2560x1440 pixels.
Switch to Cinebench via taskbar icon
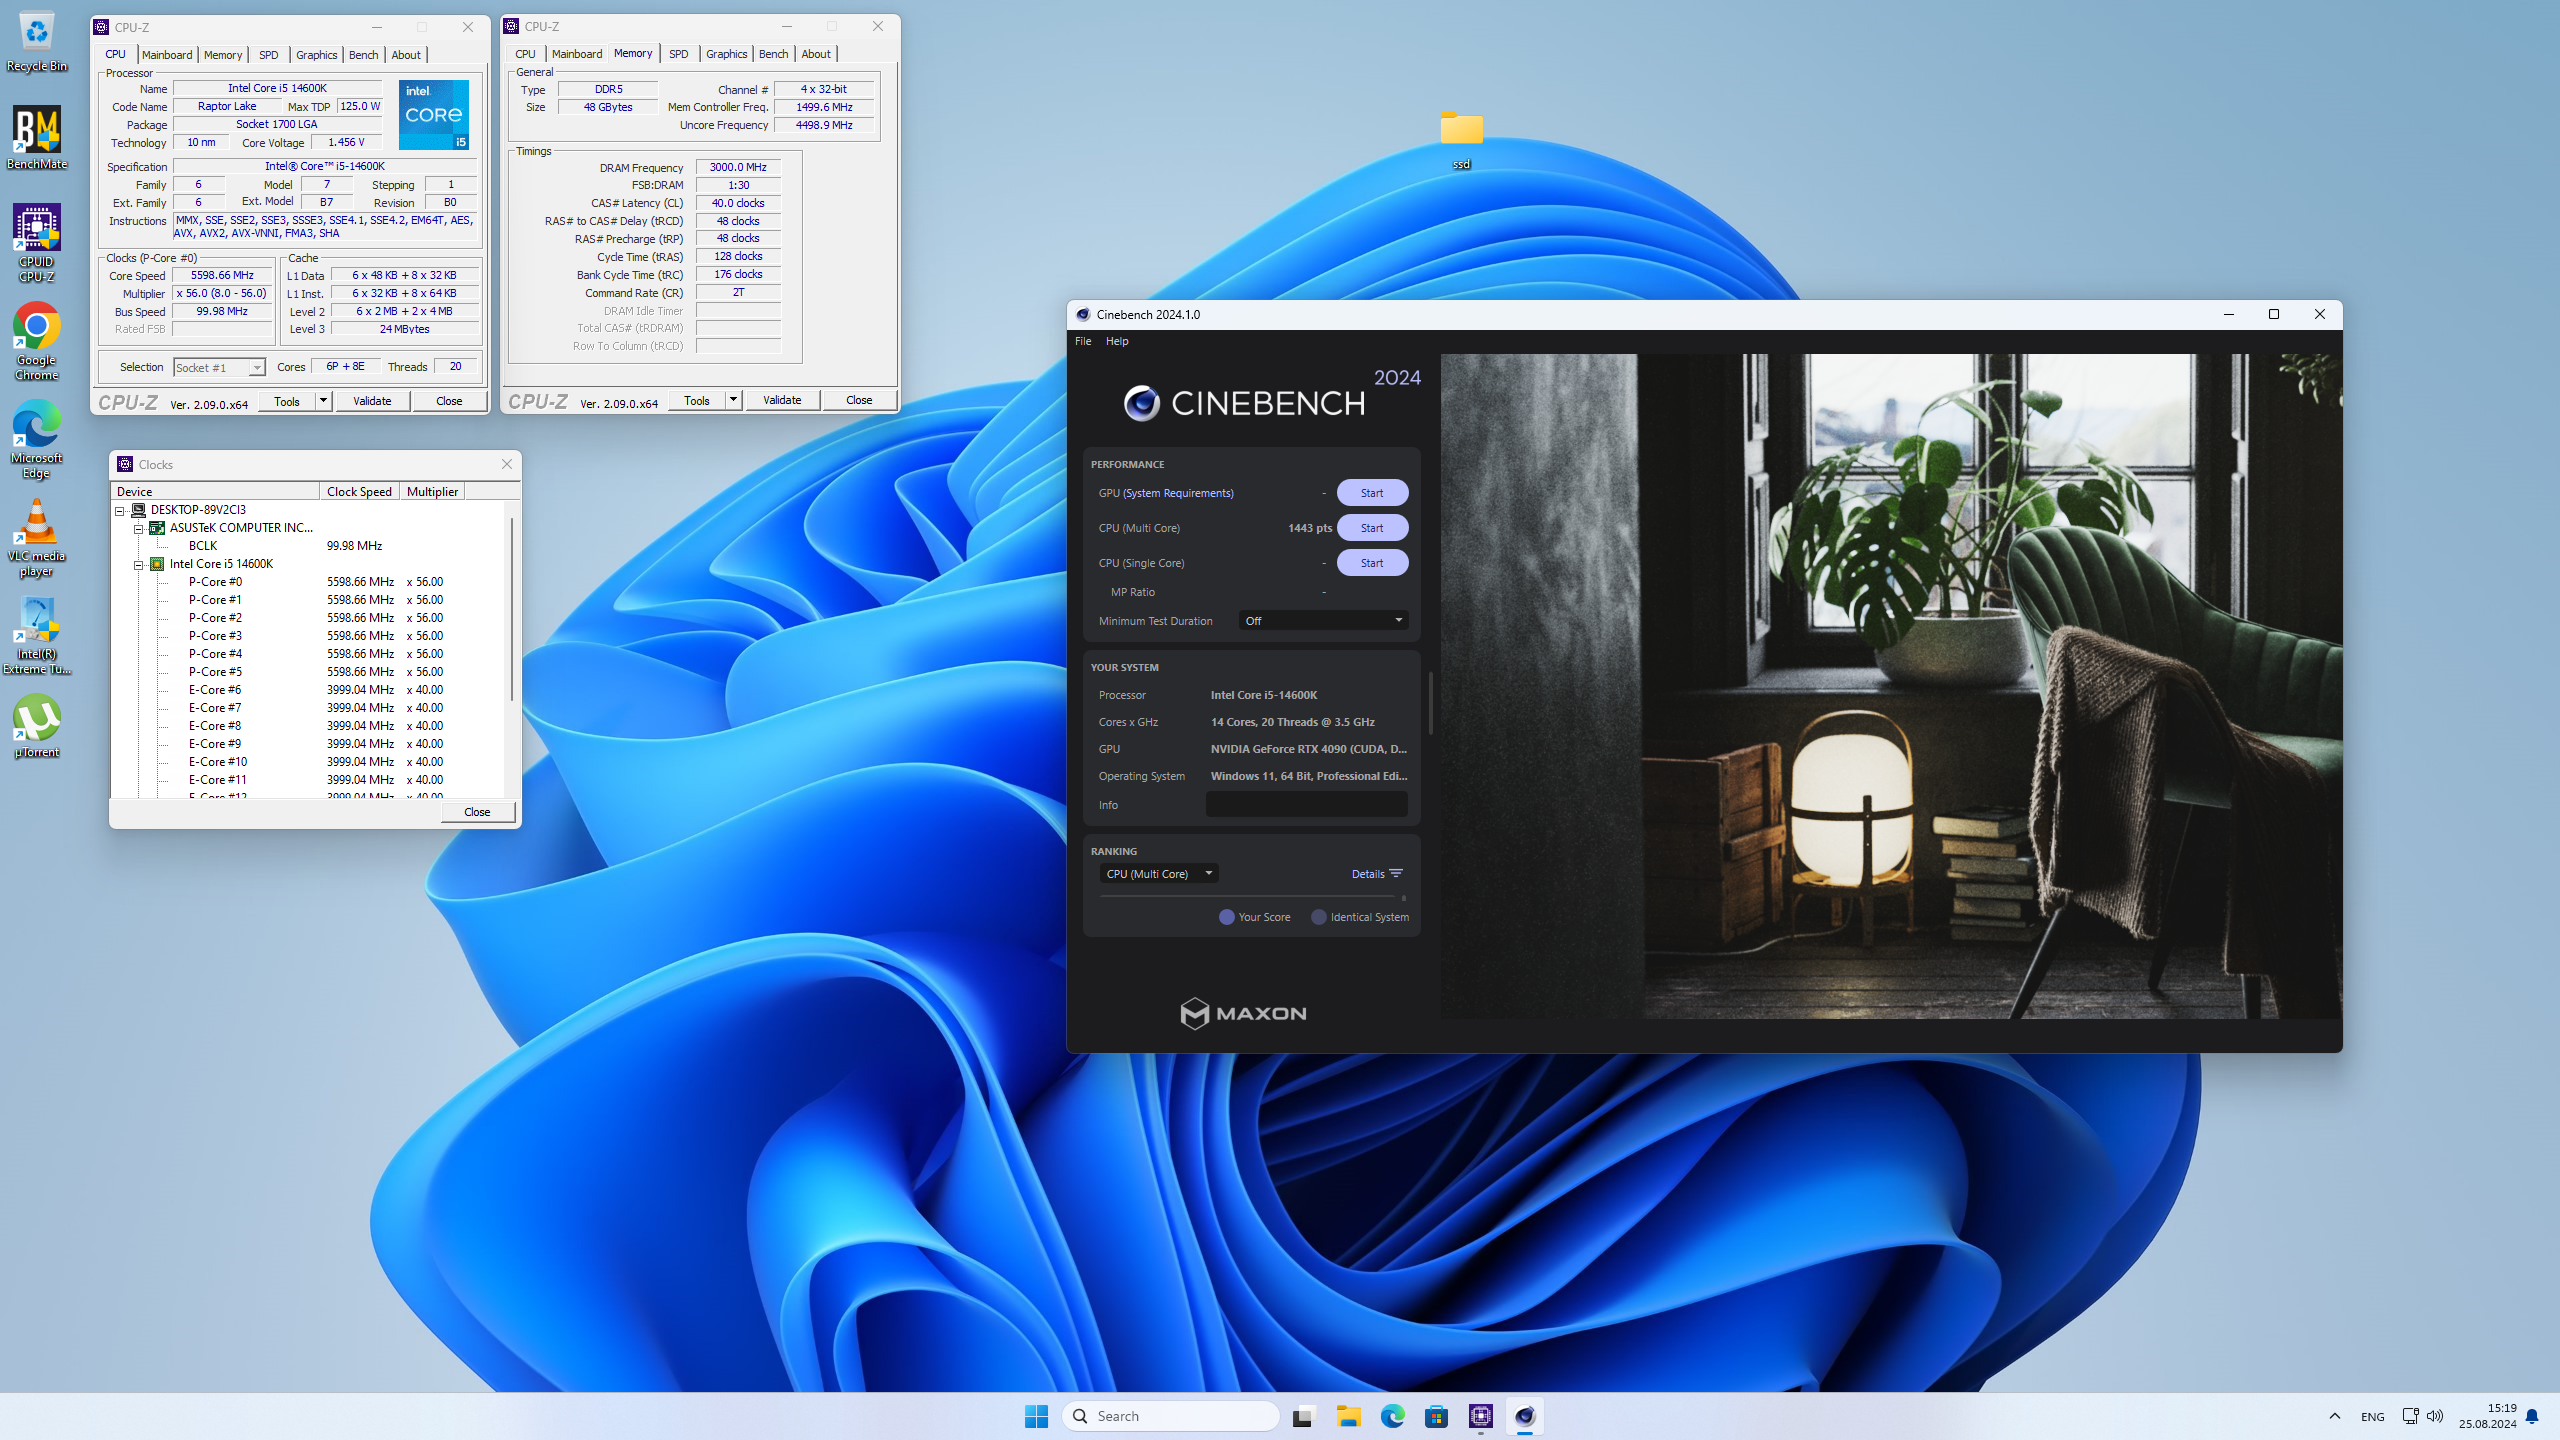point(1525,1416)
